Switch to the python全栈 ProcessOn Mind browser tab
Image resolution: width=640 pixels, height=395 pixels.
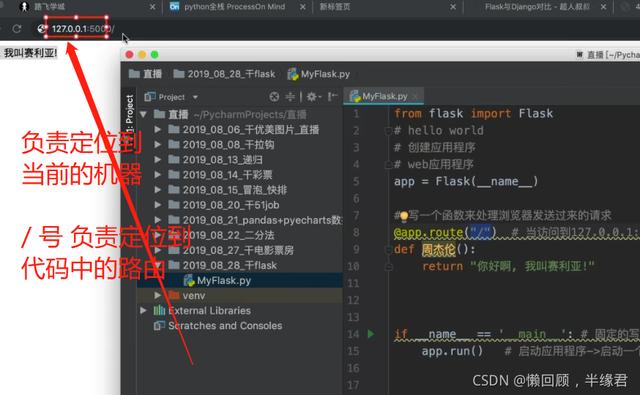pos(234,7)
